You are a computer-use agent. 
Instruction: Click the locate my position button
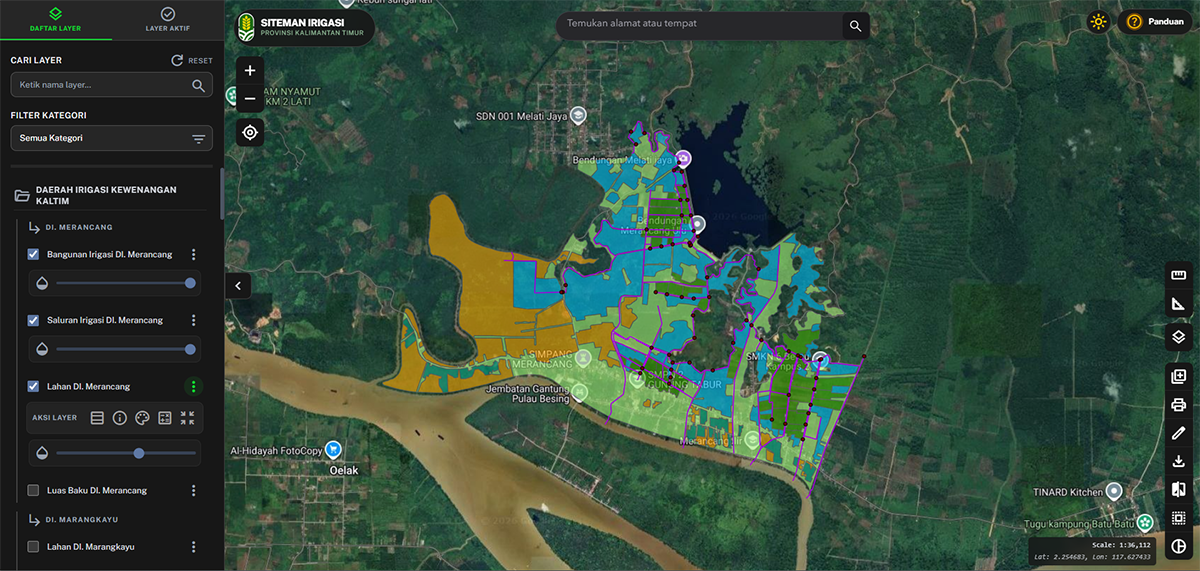pyautogui.click(x=250, y=132)
